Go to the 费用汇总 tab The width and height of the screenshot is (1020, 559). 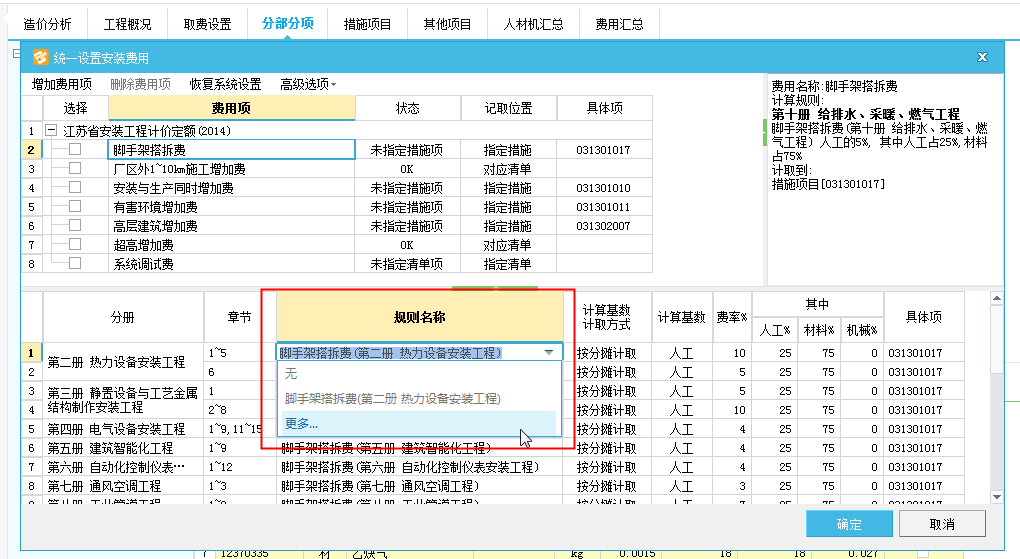[619, 24]
